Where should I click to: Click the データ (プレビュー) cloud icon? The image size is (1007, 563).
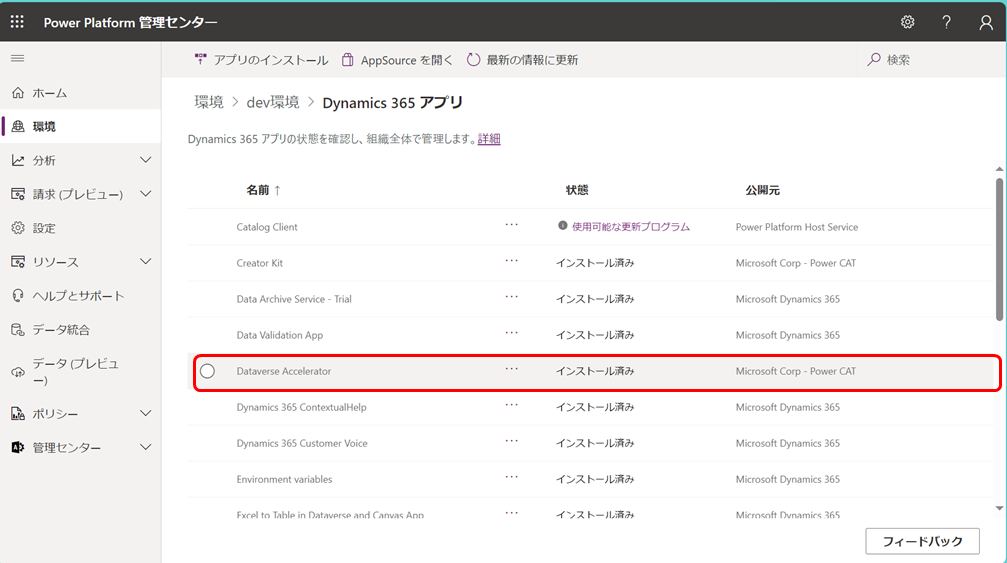pos(18,372)
